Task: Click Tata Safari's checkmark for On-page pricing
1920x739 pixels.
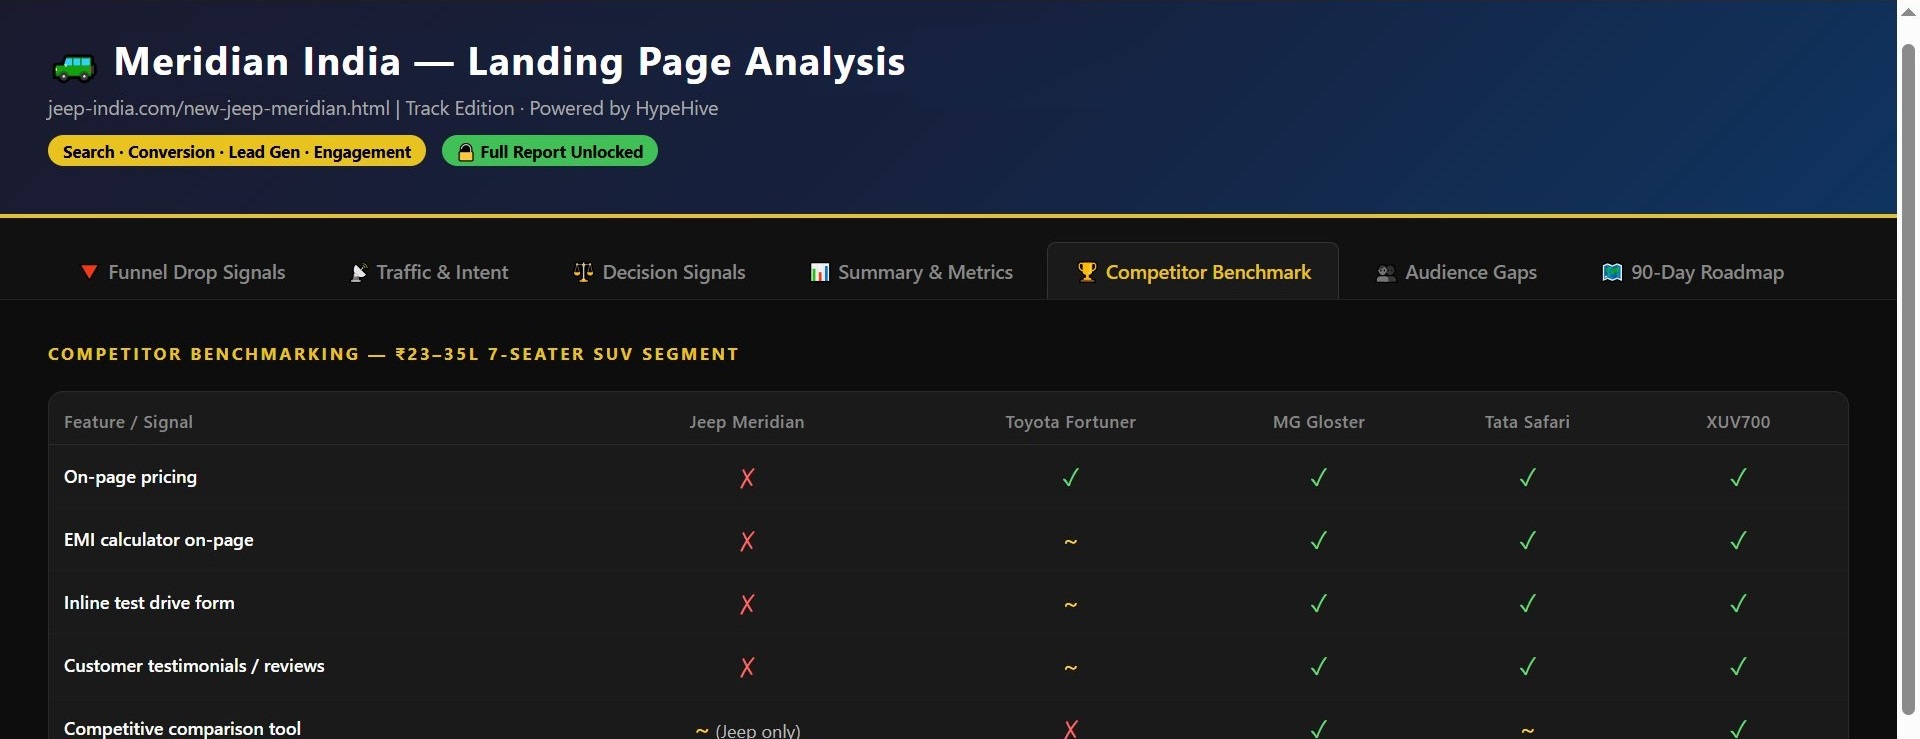Action: click(x=1527, y=478)
